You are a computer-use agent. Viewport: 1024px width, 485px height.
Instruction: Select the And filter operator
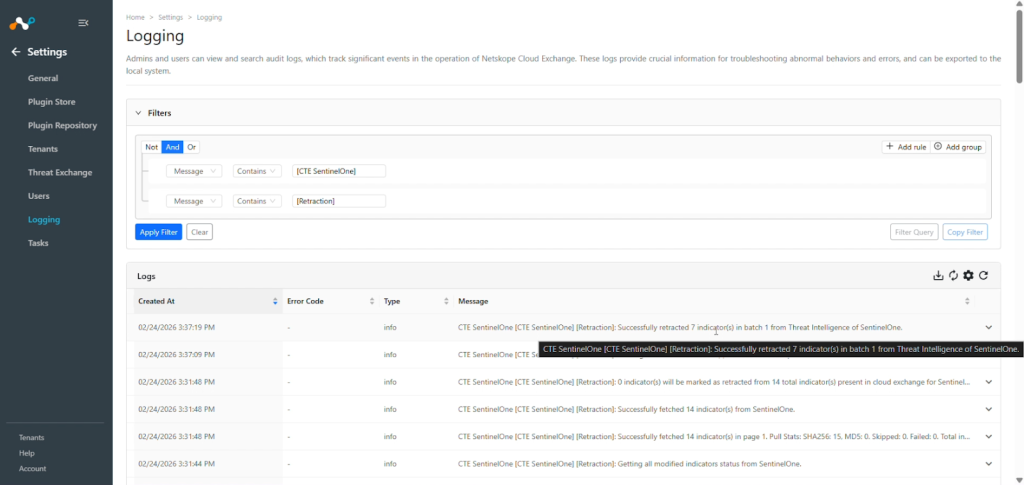(172, 148)
